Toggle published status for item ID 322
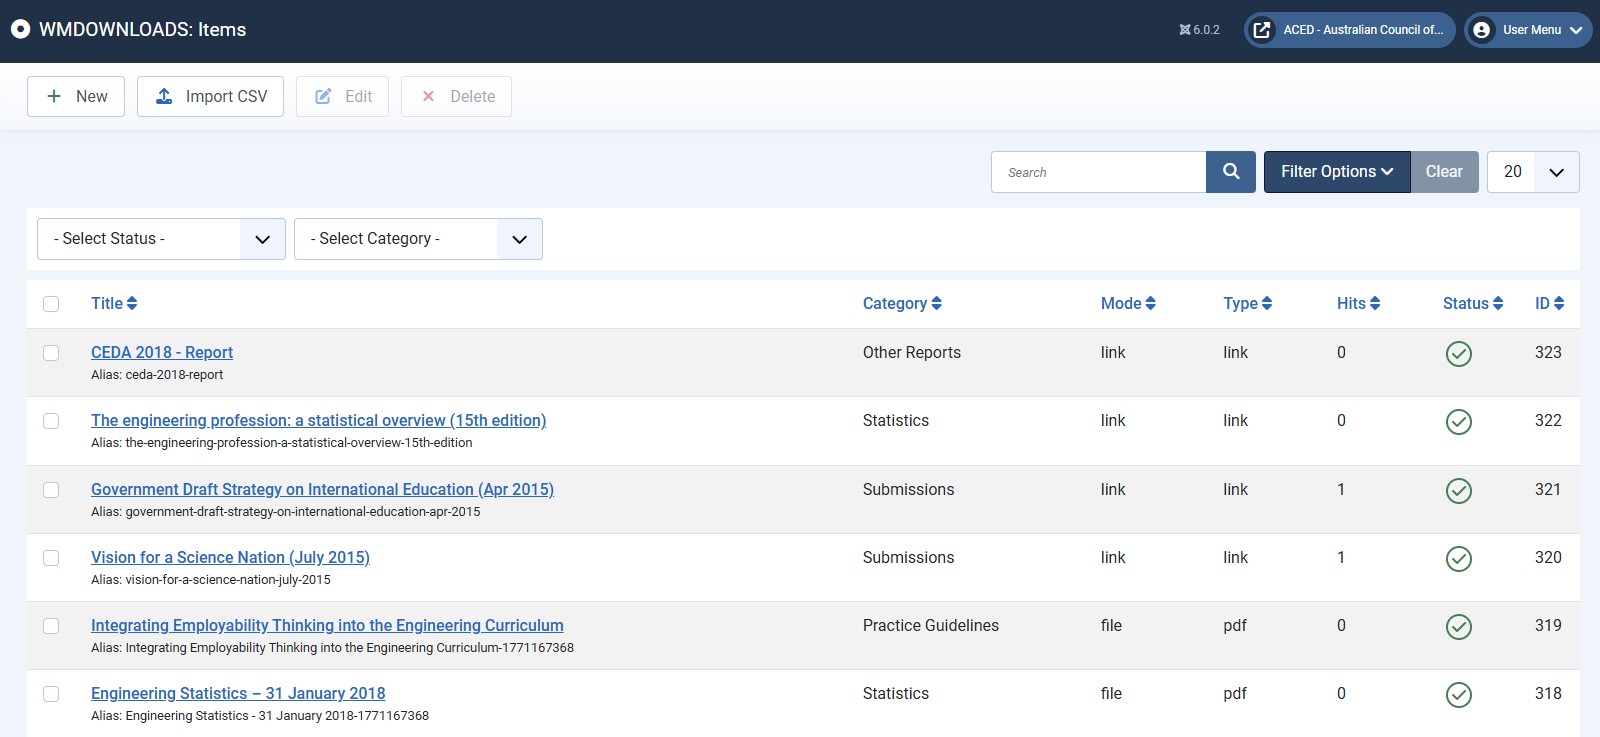This screenshot has width=1600, height=737. tap(1459, 422)
